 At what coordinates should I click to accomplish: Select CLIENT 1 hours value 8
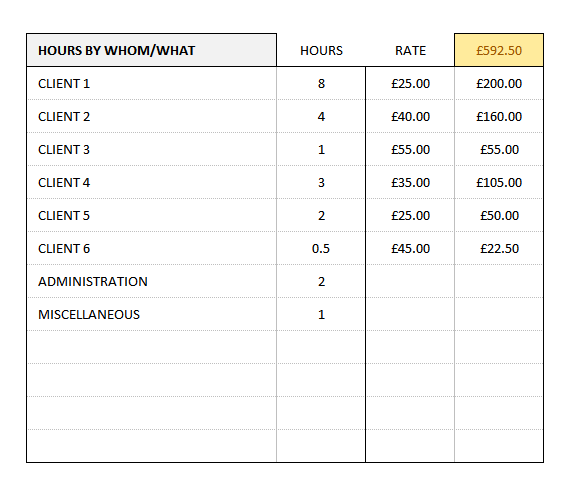[x=321, y=83]
